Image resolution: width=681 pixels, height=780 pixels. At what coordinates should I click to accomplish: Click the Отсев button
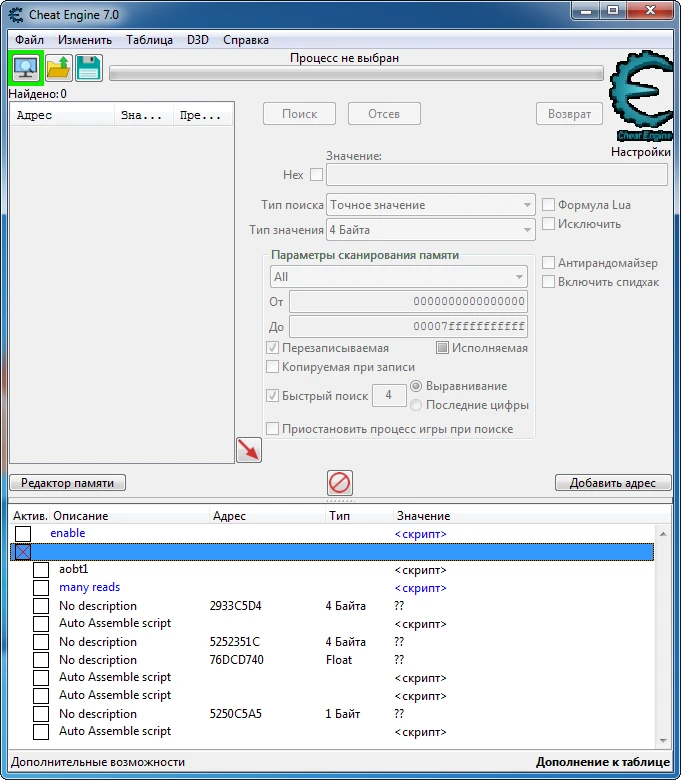click(x=384, y=114)
